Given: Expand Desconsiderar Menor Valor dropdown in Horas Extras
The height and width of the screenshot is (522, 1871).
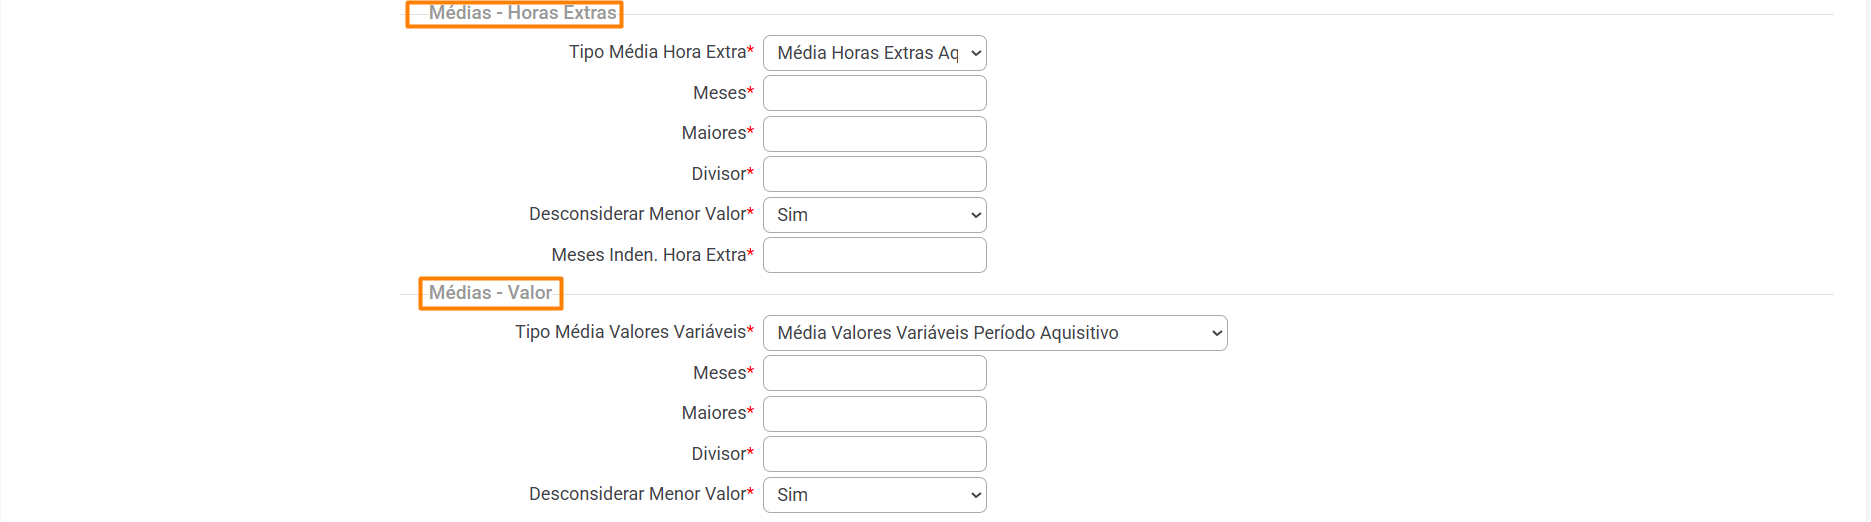Looking at the screenshot, I should (x=874, y=215).
